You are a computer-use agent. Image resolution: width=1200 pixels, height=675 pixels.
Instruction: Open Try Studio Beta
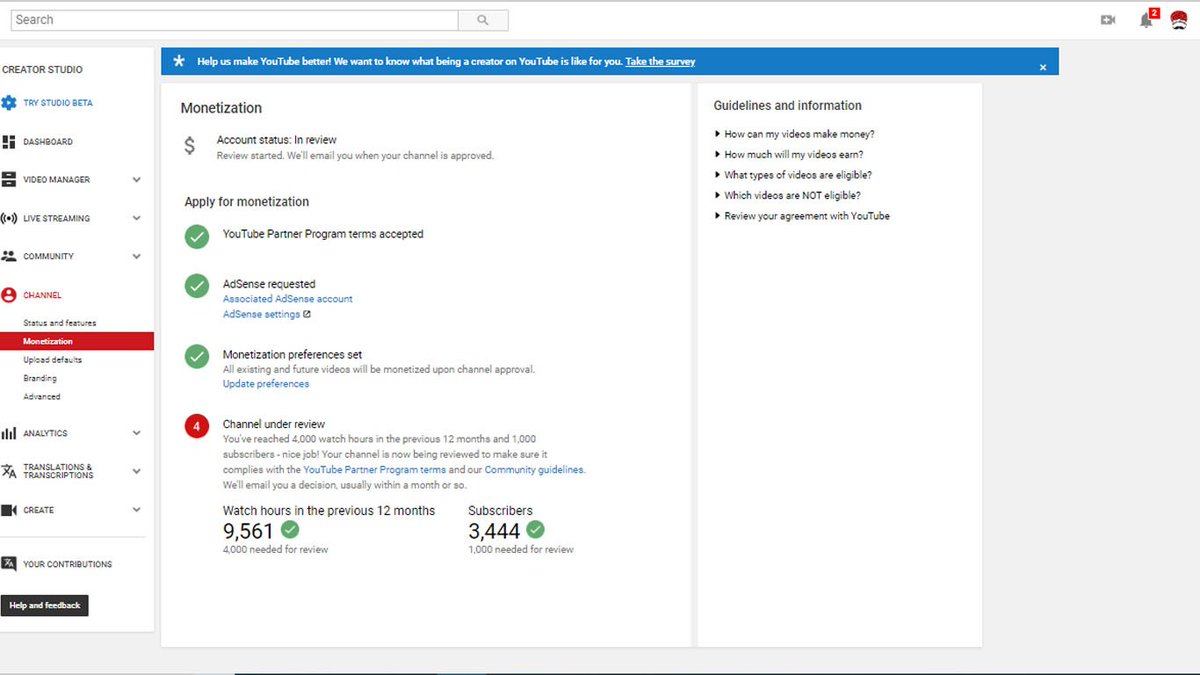pos(58,103)
